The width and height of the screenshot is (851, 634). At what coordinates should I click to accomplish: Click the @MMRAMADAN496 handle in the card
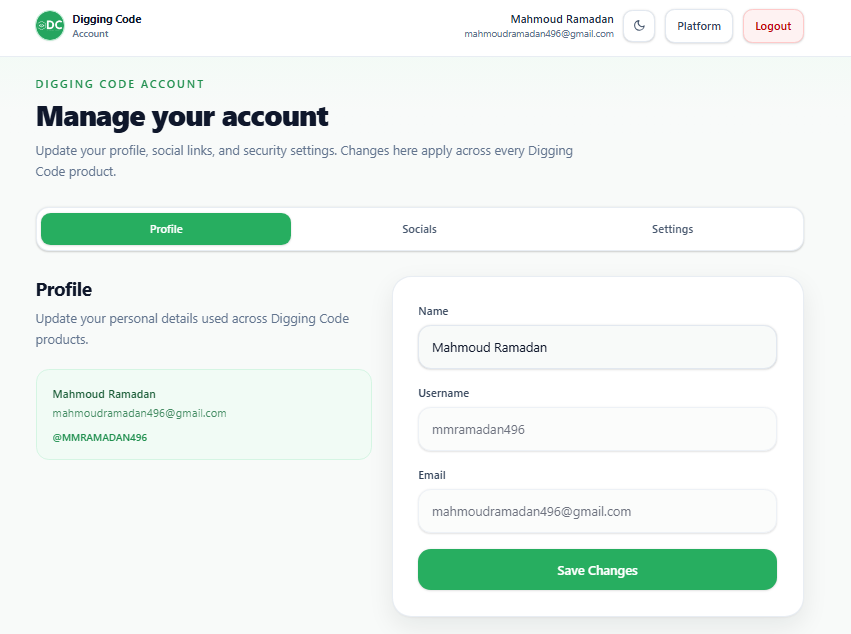click(x=100, y=438)
